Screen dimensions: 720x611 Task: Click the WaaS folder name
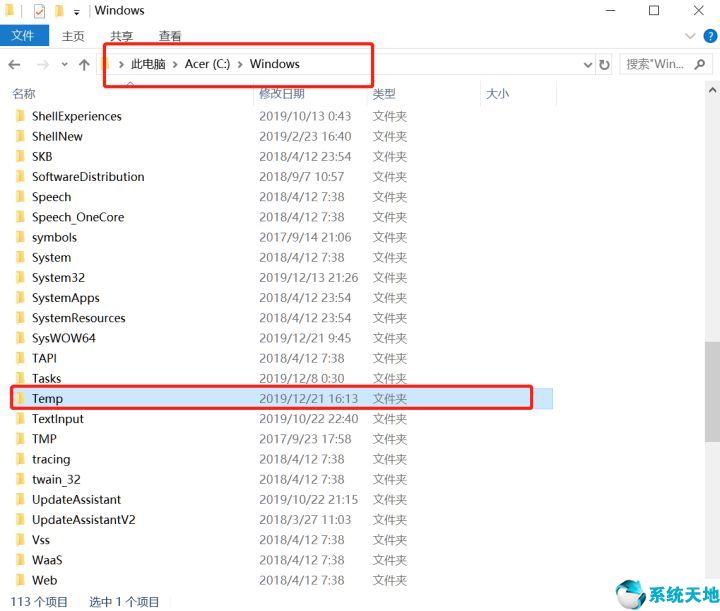tap(47, 560)
